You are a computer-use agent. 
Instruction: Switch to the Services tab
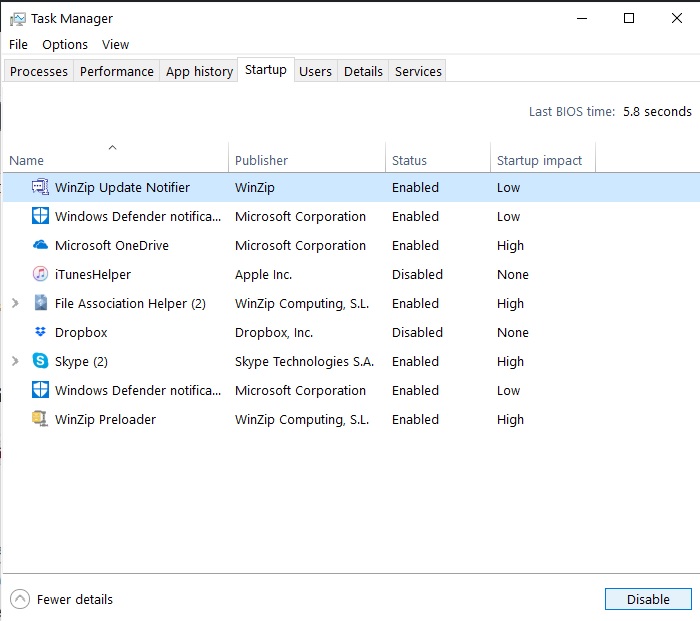click(418, 71)
